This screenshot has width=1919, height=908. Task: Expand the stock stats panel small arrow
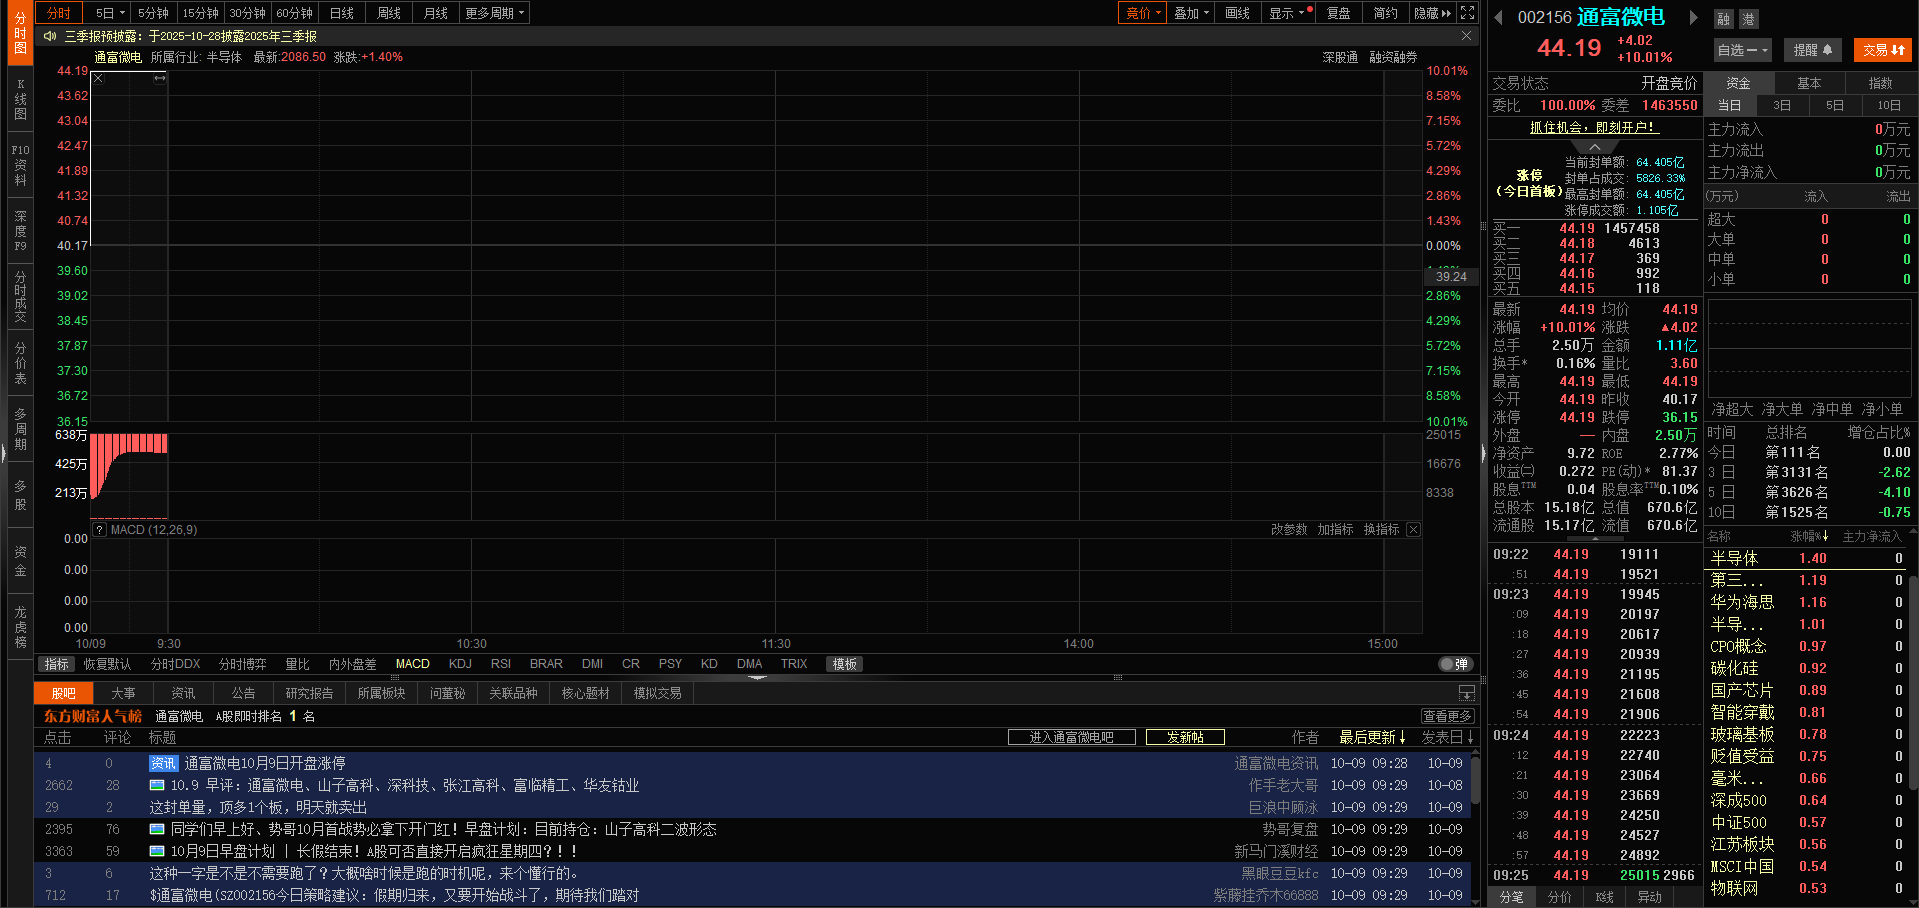[1595, 539]
